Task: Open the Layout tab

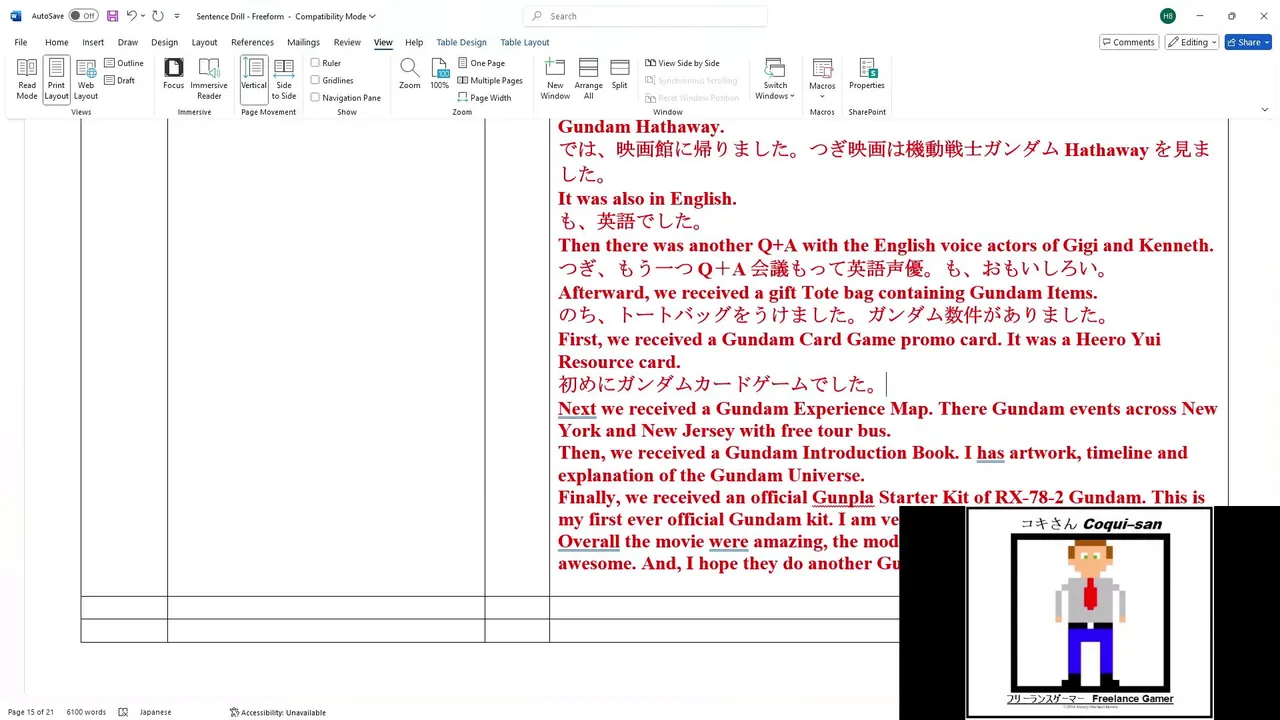Action: point(205,42)
